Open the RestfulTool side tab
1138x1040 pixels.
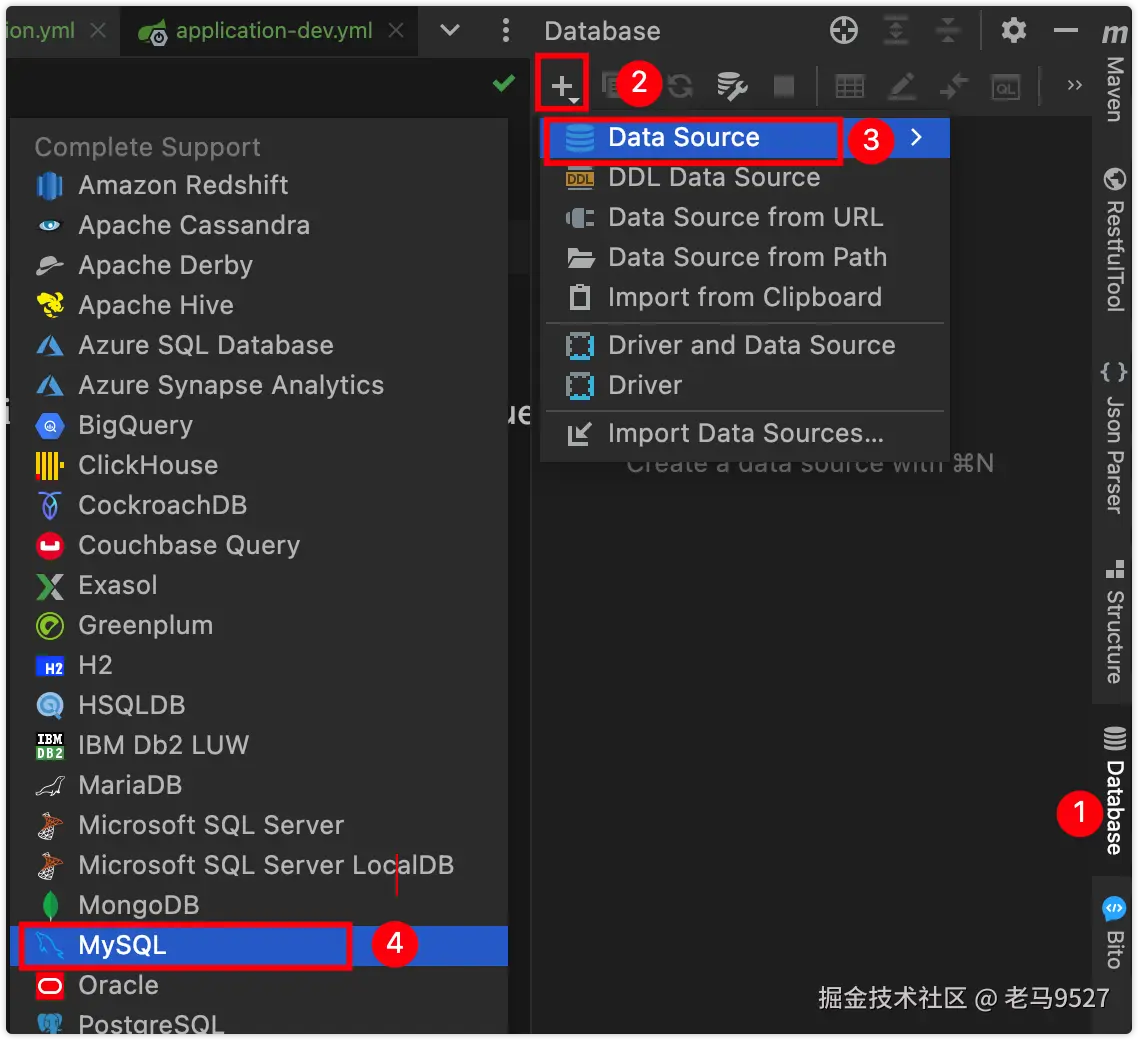(1114, 239)
